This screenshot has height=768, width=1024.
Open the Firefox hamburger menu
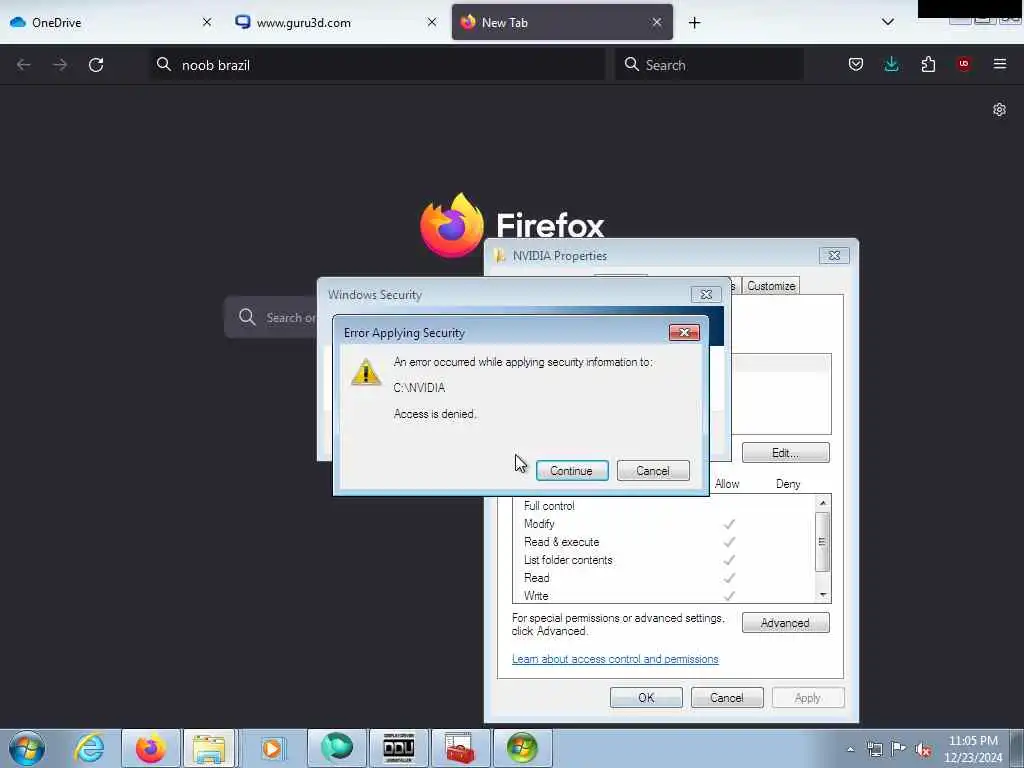click(x=1000, y=64)
